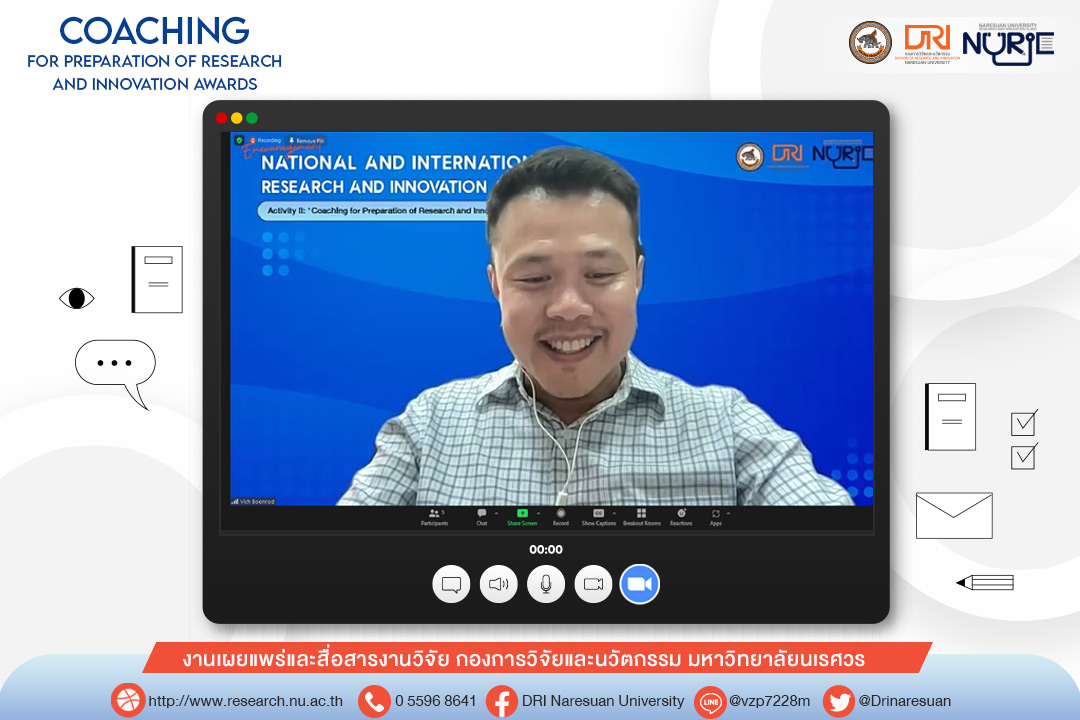Image resolution: width=1080 pixels, height=720 pixels.
Task: Click the blue Zoom video camera button
Action: point(640,584)
